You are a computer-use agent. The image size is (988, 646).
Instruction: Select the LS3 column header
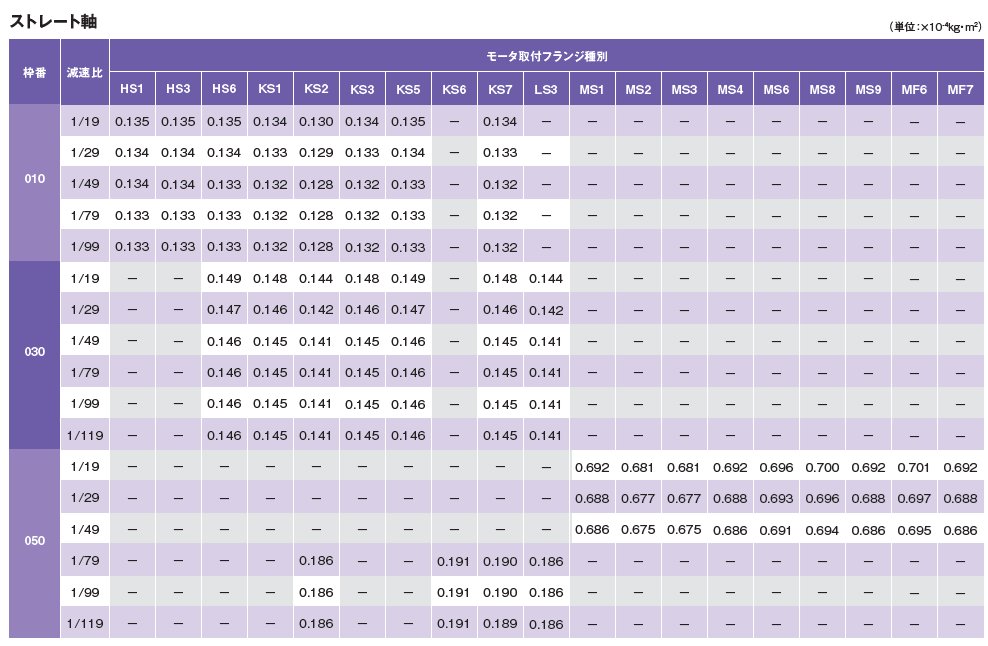click(547, 87)
